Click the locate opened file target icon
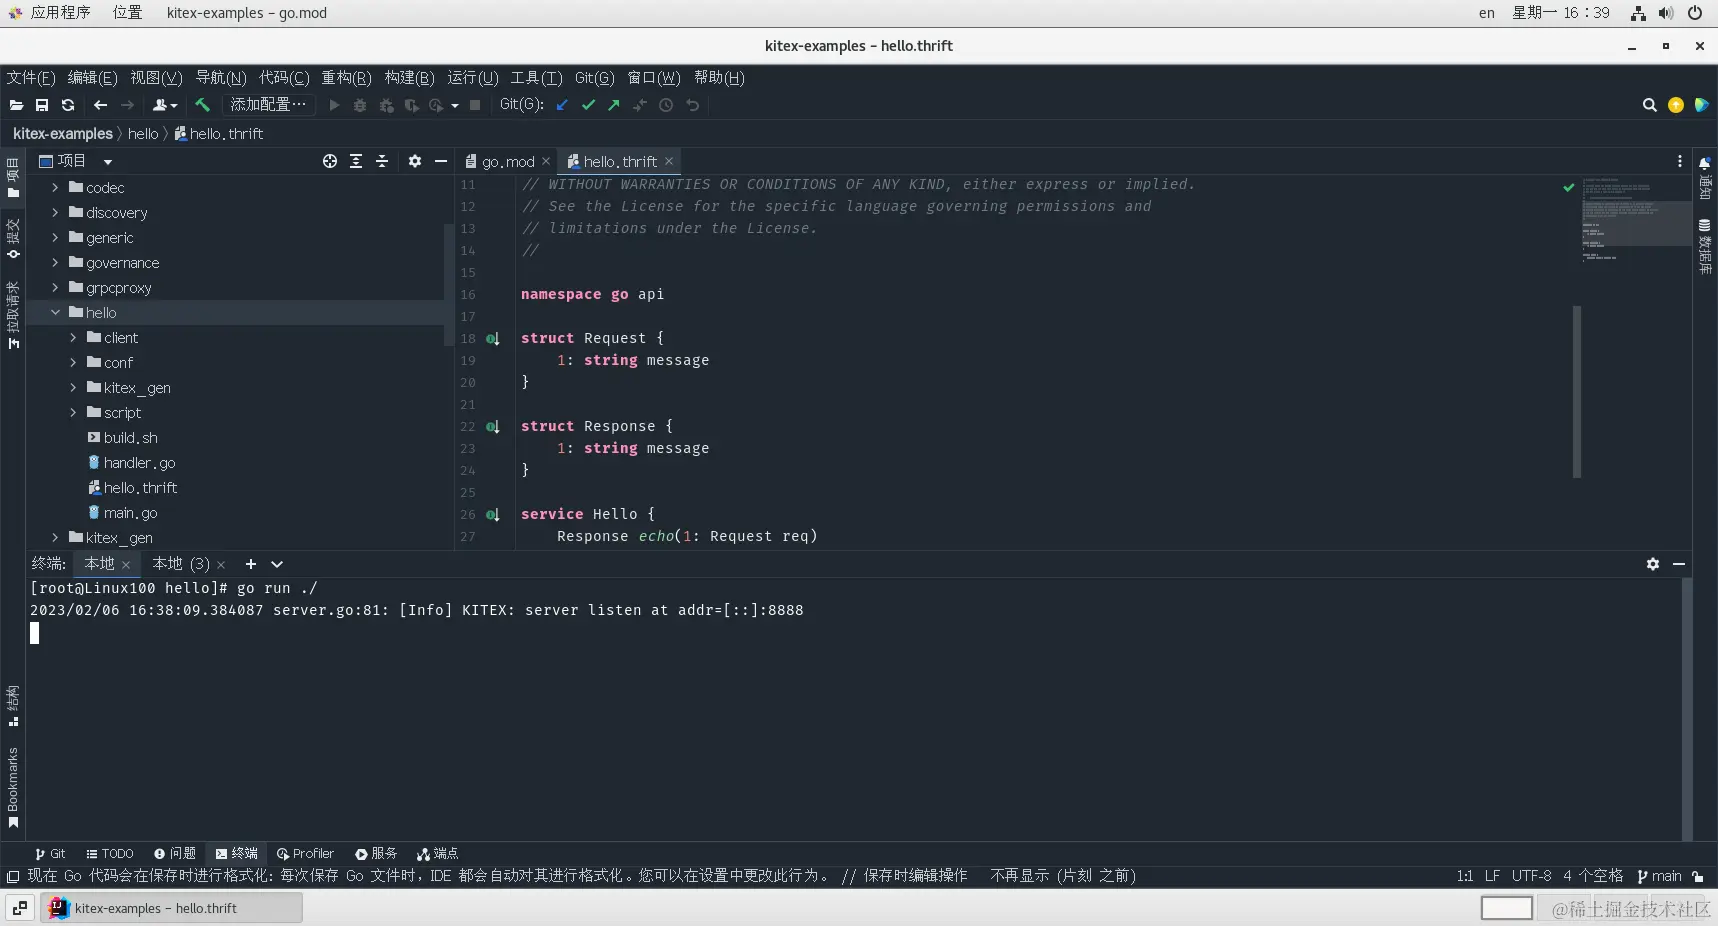 (x=330, y=161)
